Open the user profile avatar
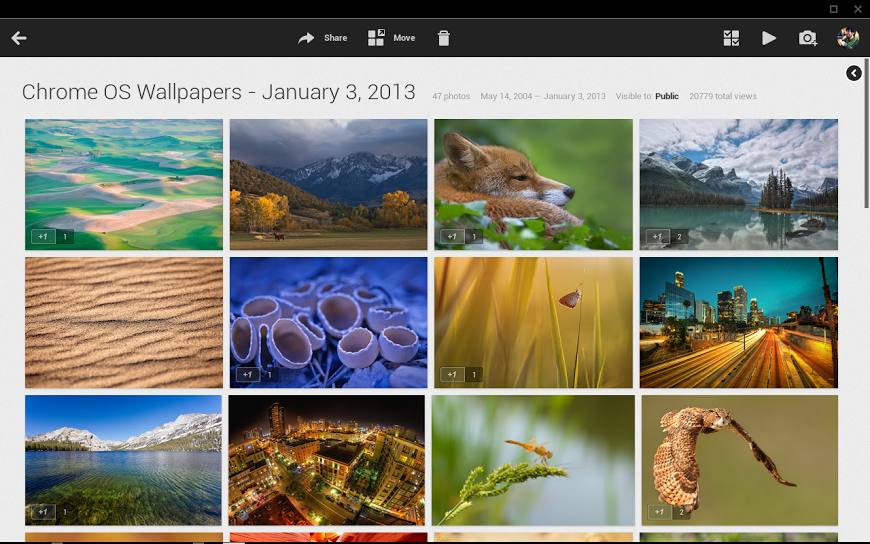The width and height of the screenshot is (870, 544). pyautogui.click(x=847, y=38)
